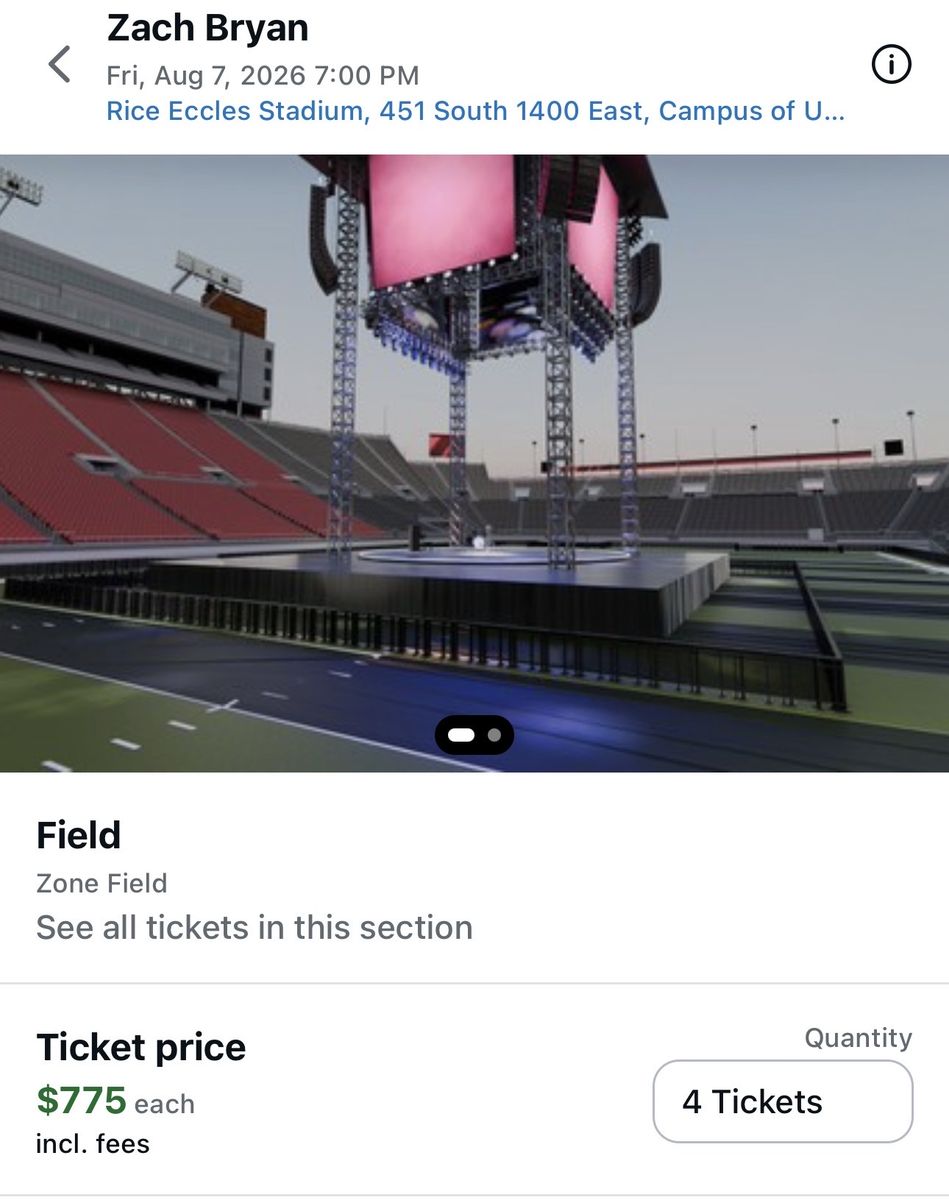
Task: Tap the image pagination pill
Action: coord(475,735)
